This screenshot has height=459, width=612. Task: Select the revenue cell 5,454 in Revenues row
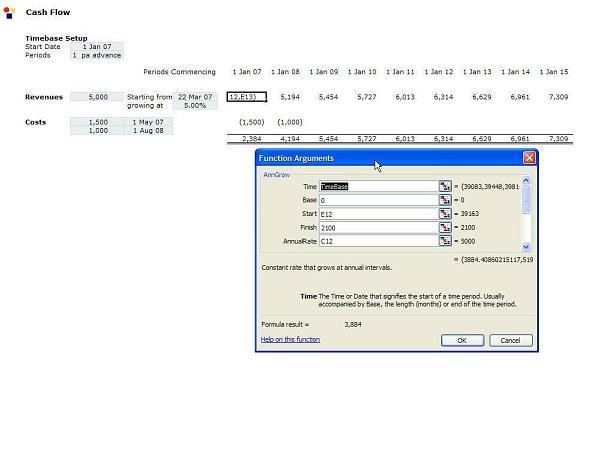[x=328, y=97]
